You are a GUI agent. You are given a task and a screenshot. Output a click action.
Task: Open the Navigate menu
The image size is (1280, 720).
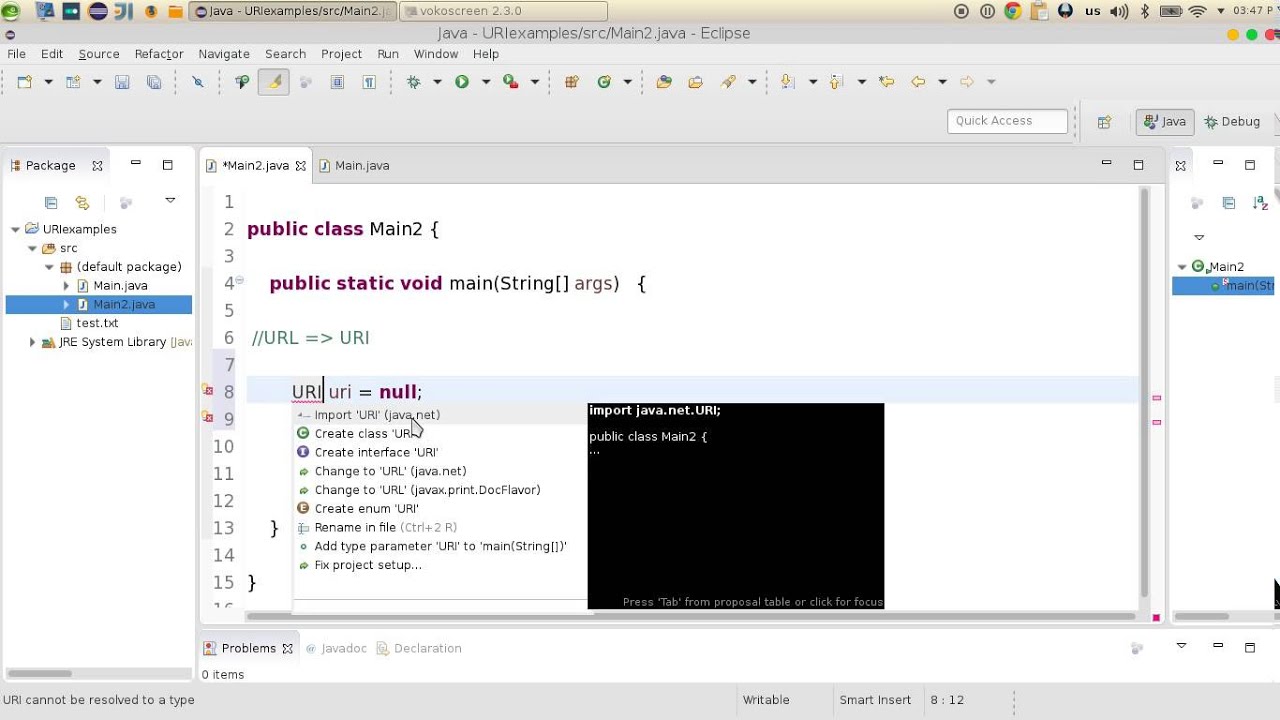(x=224, y=54)
